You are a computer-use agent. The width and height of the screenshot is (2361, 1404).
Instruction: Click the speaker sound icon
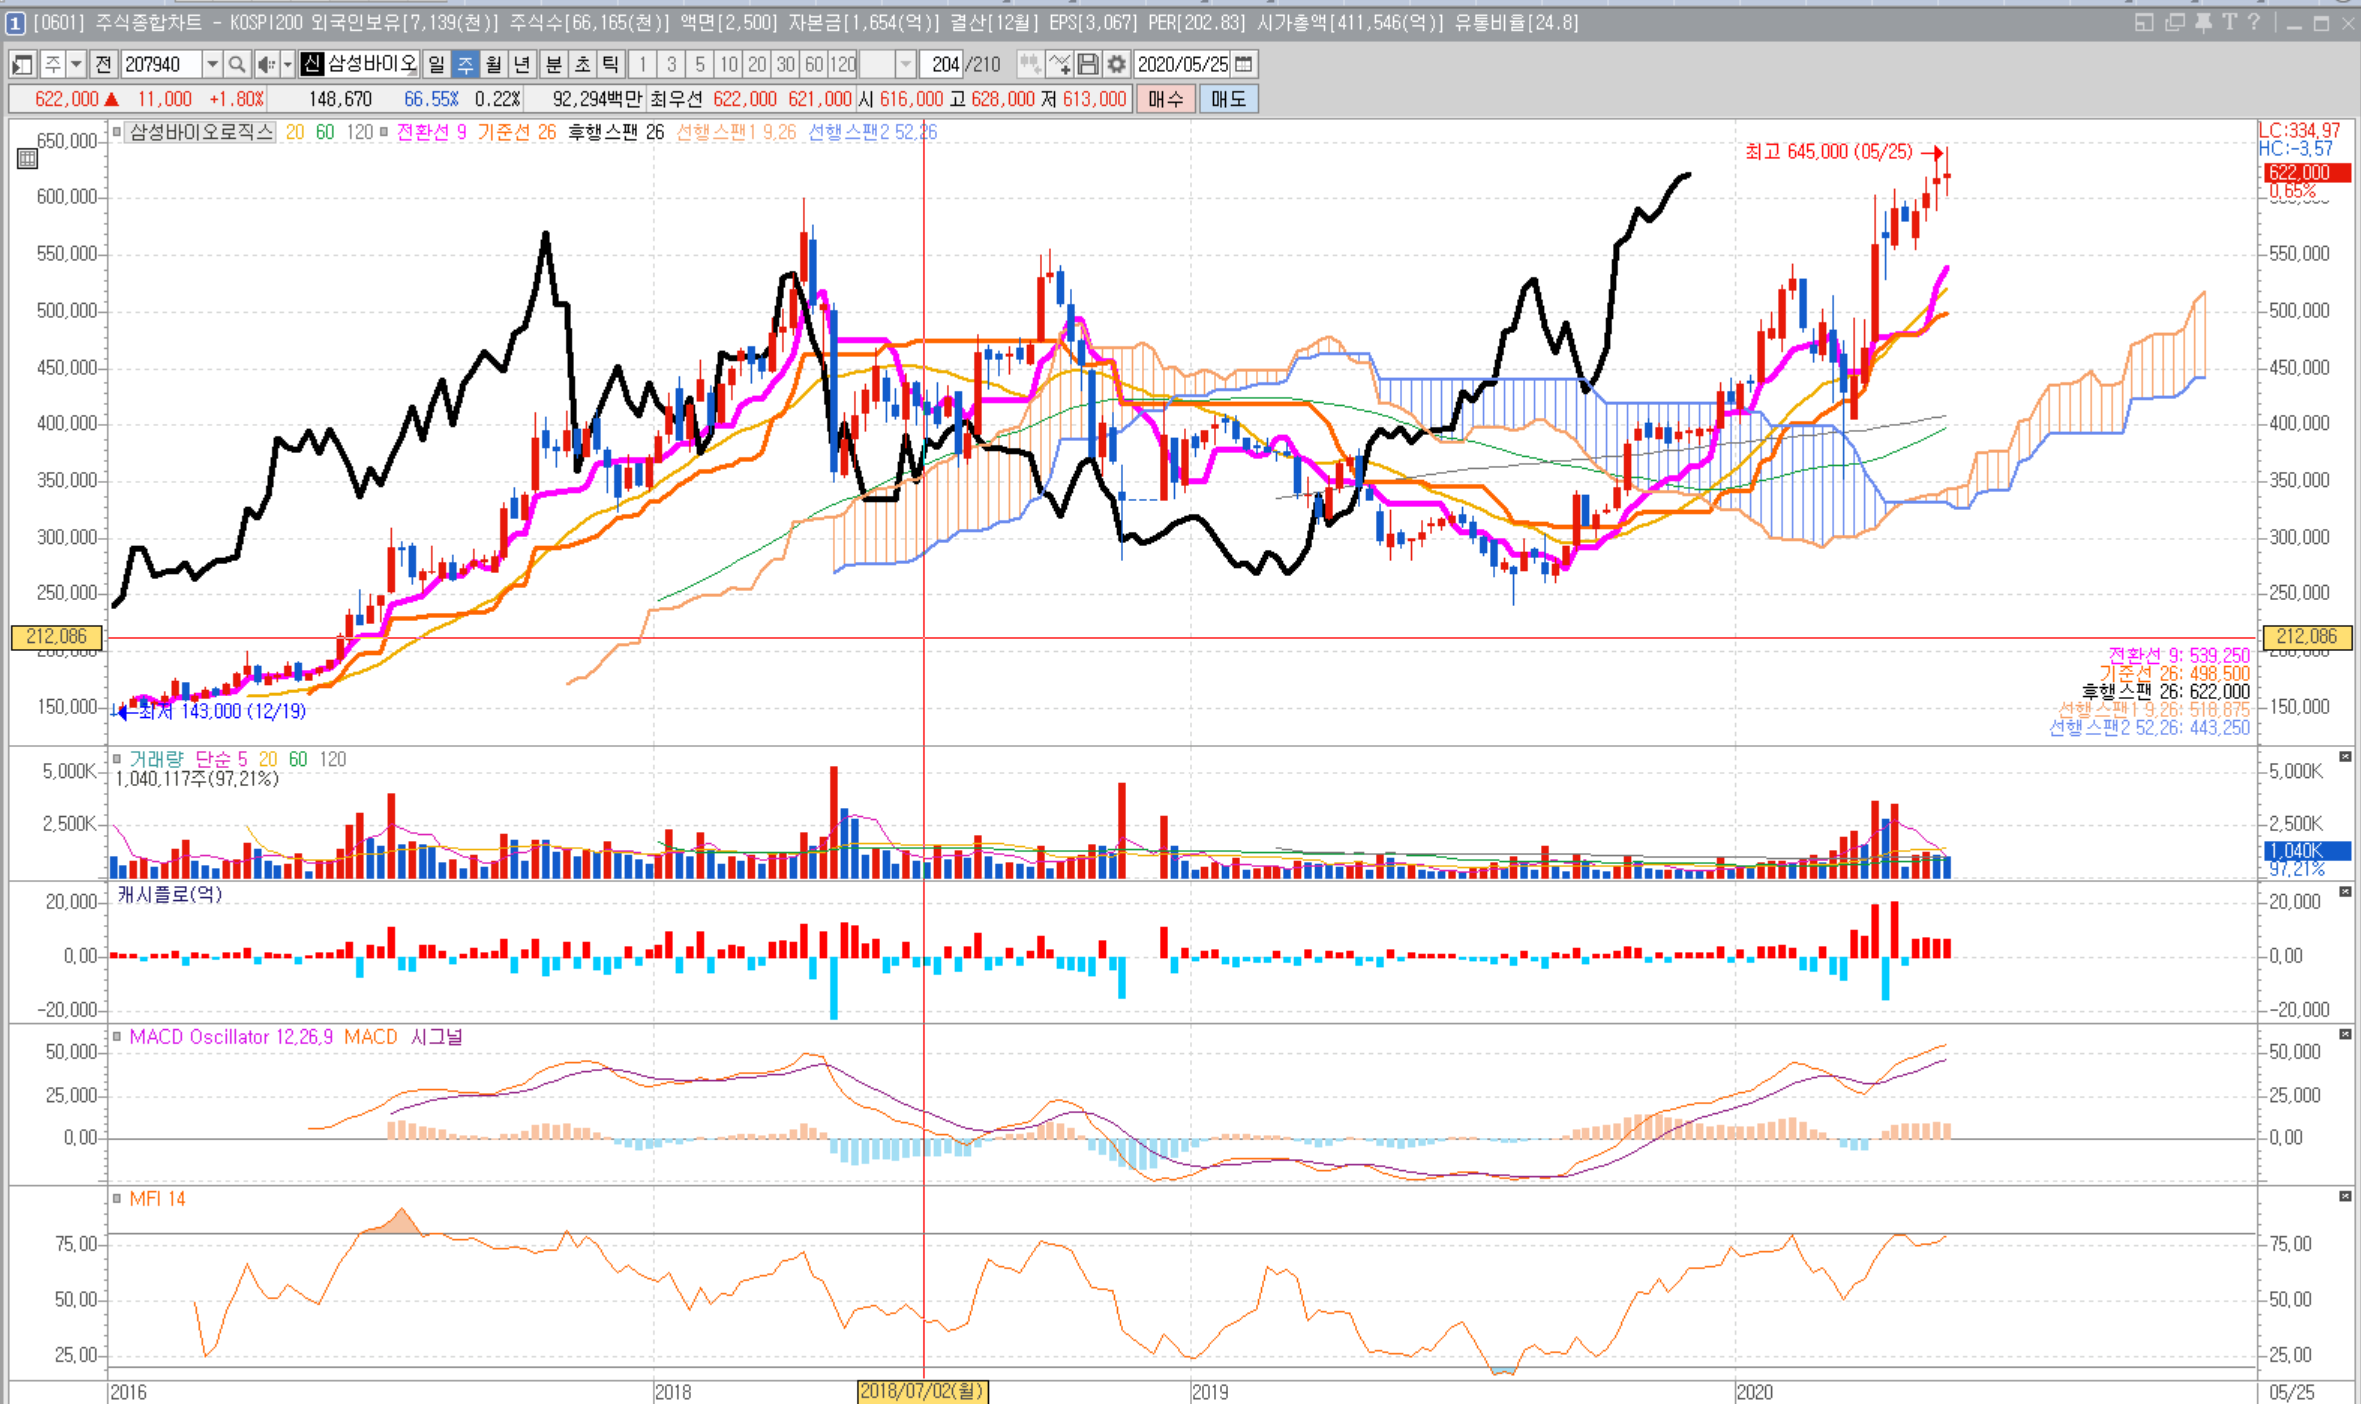click(x=265, y=65)
